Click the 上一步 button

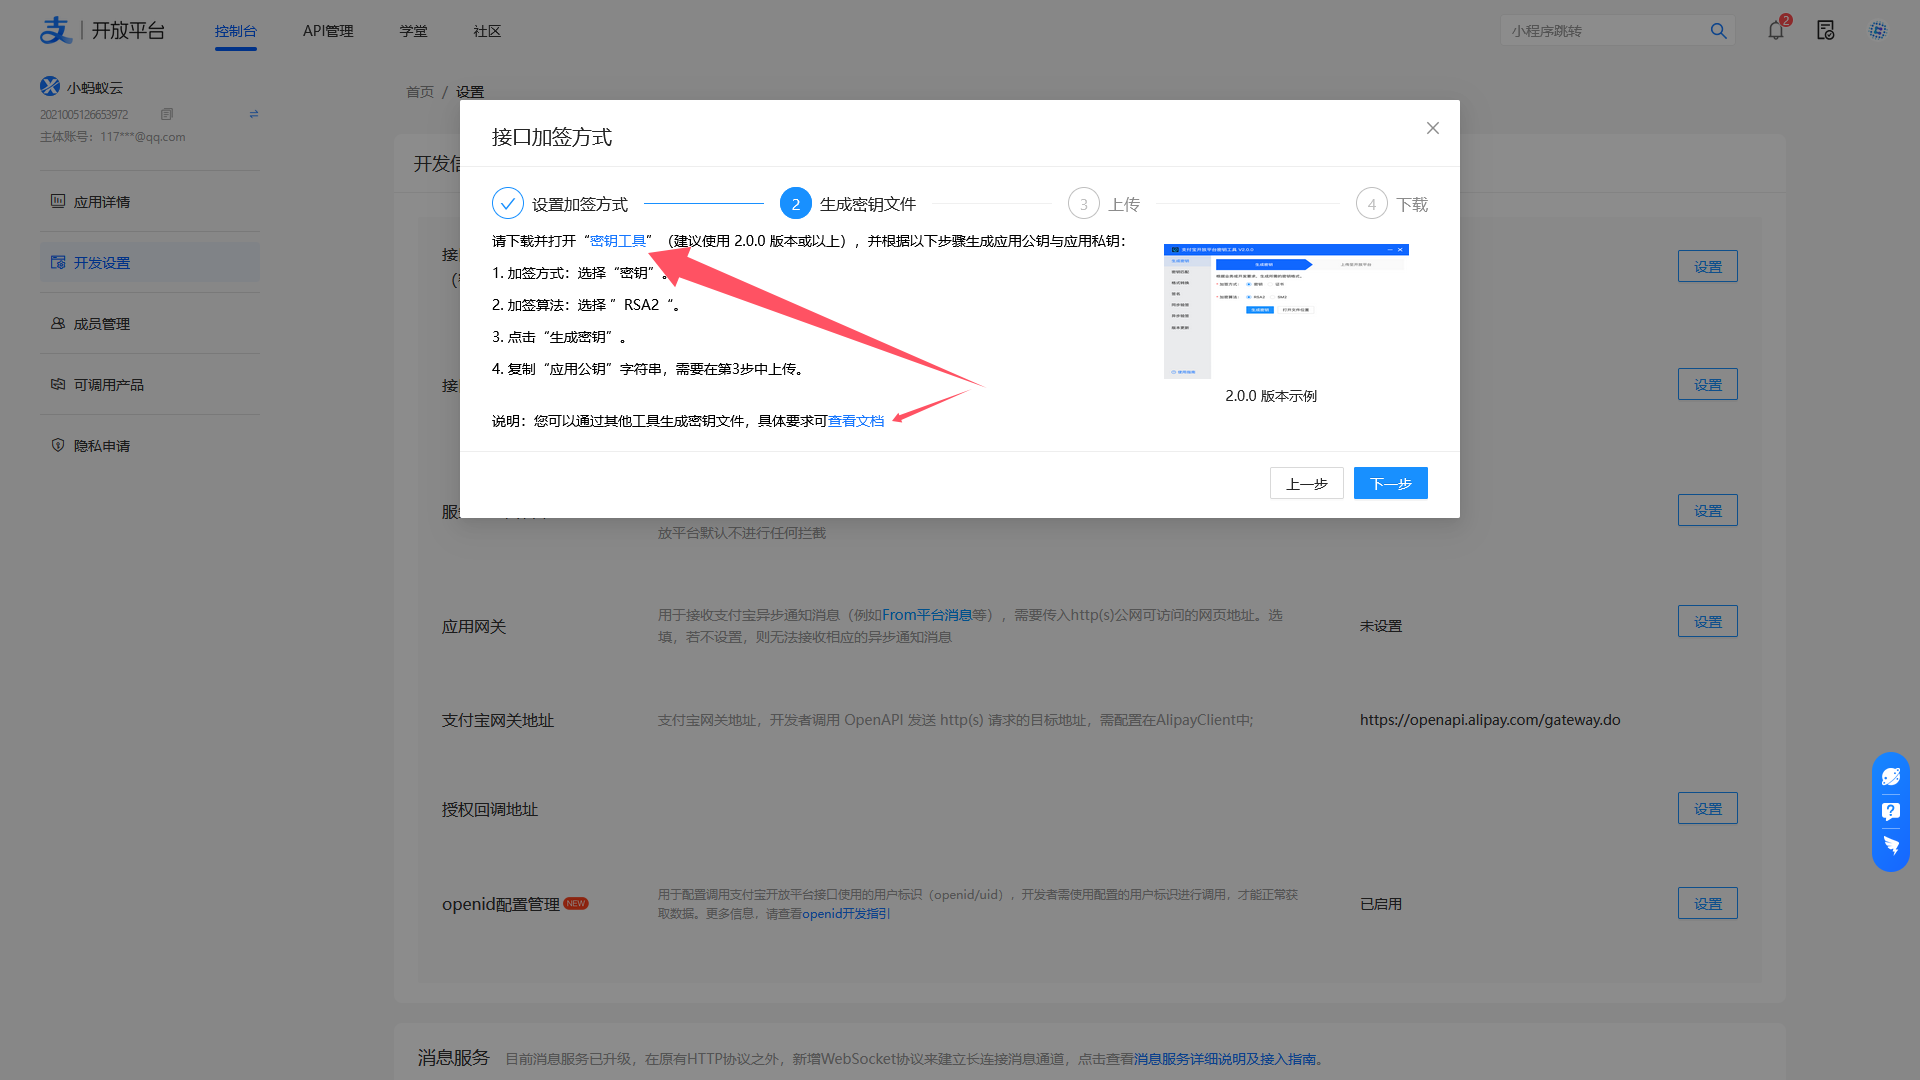(1306, 483)
